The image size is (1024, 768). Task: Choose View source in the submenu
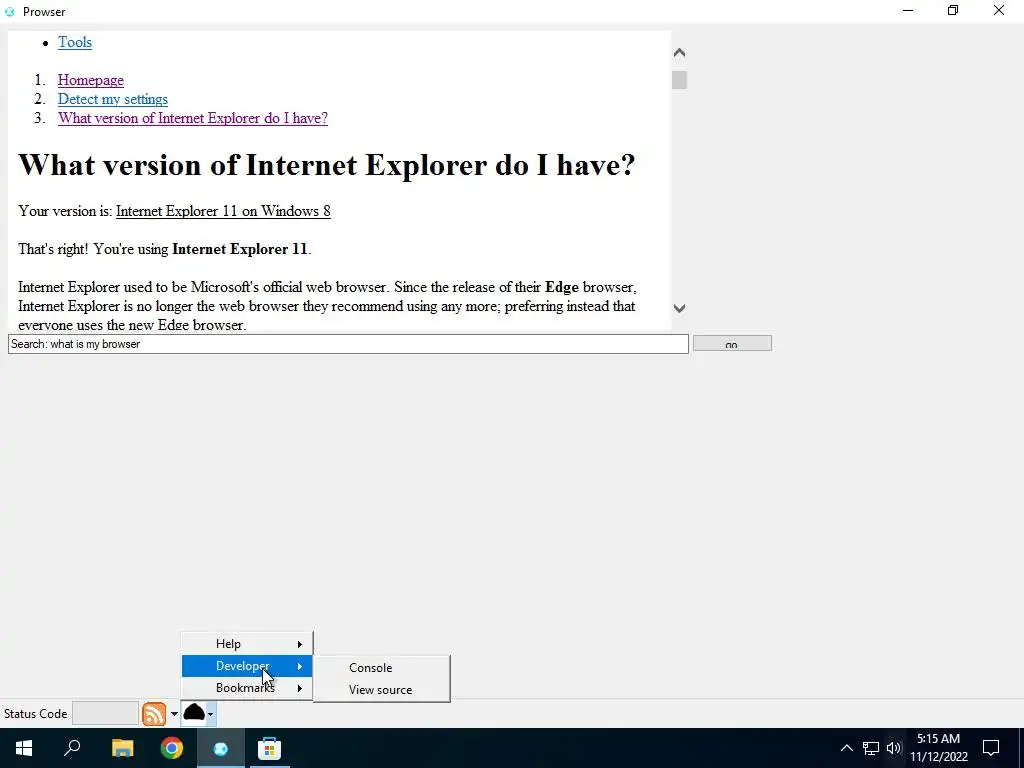tap(381, 690)
